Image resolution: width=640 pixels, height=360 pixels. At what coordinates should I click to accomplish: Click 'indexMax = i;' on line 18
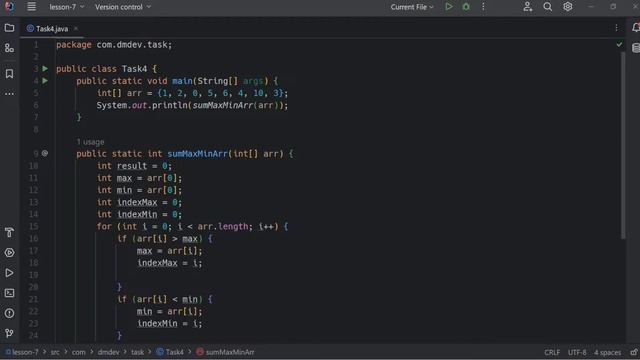[x=169, y=263]
